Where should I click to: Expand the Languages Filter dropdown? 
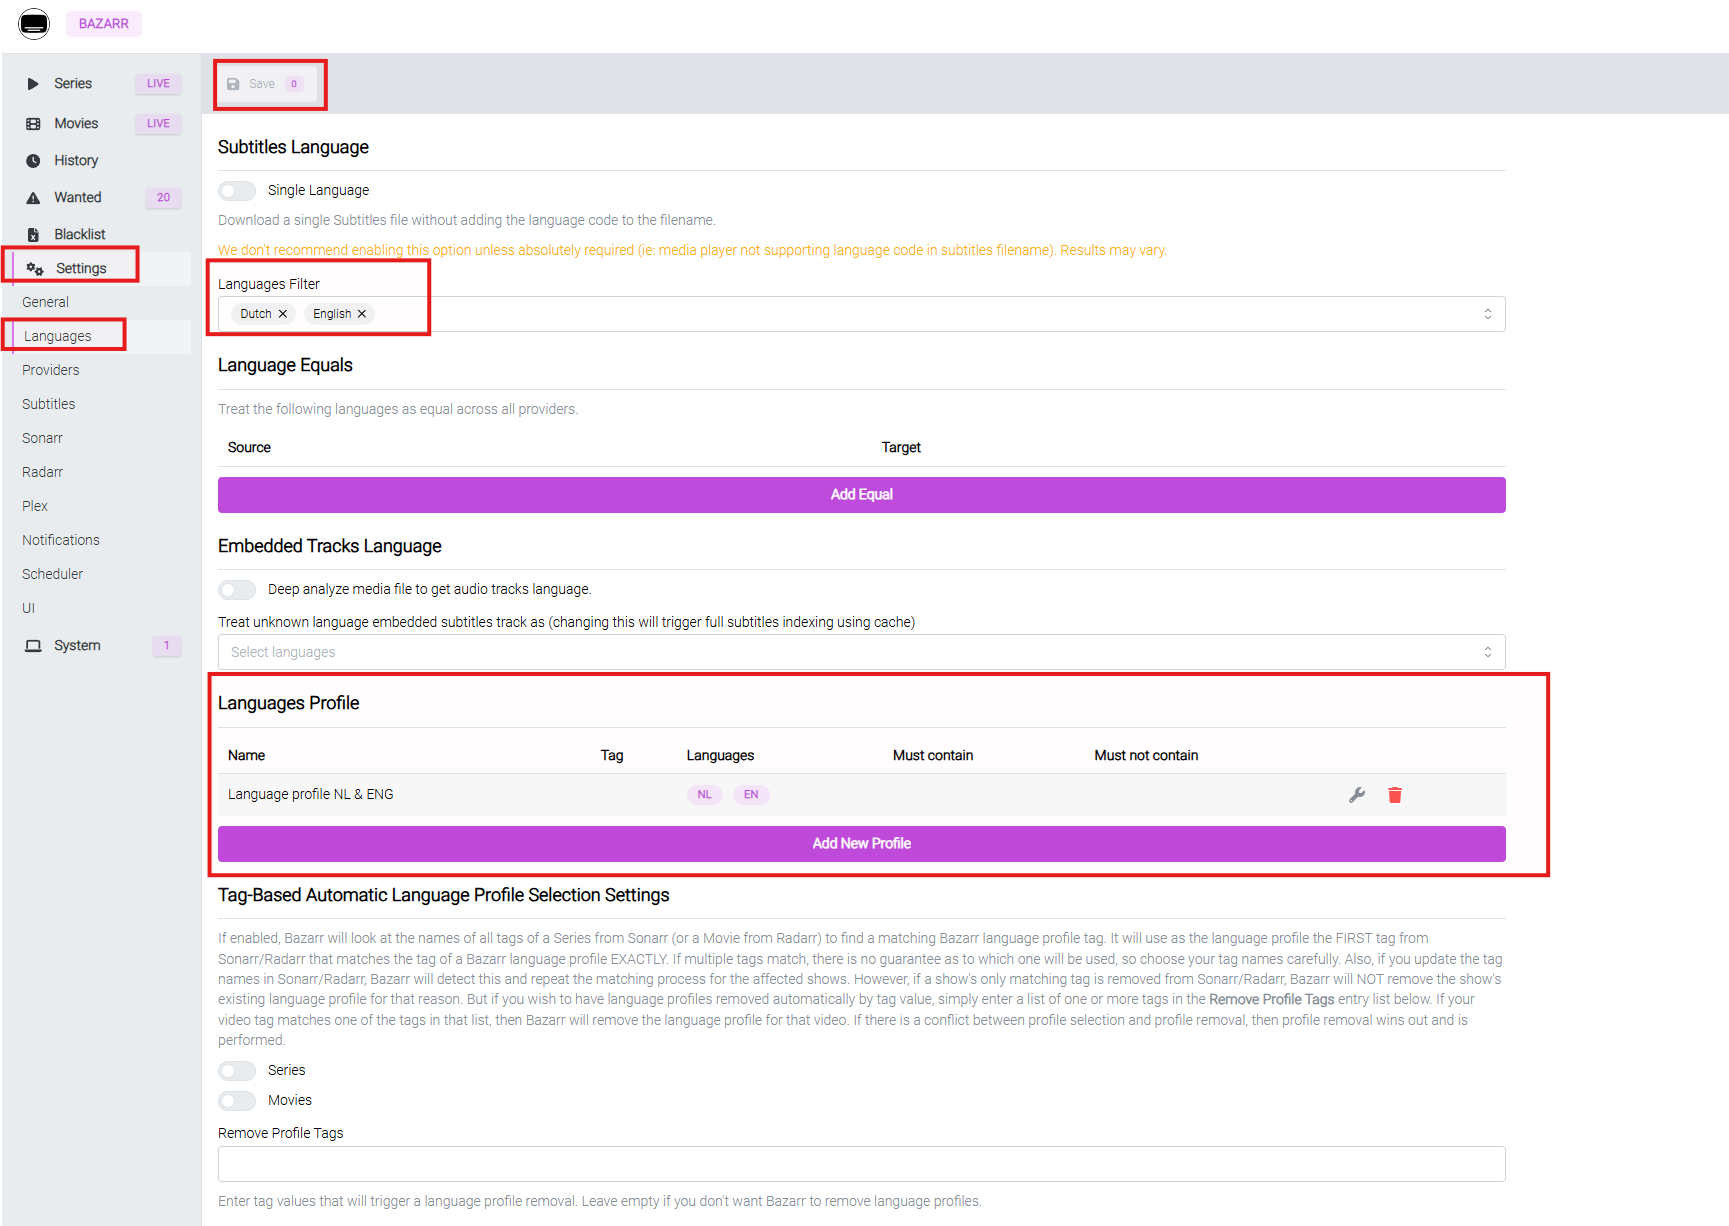click(x=1487, y=314)
